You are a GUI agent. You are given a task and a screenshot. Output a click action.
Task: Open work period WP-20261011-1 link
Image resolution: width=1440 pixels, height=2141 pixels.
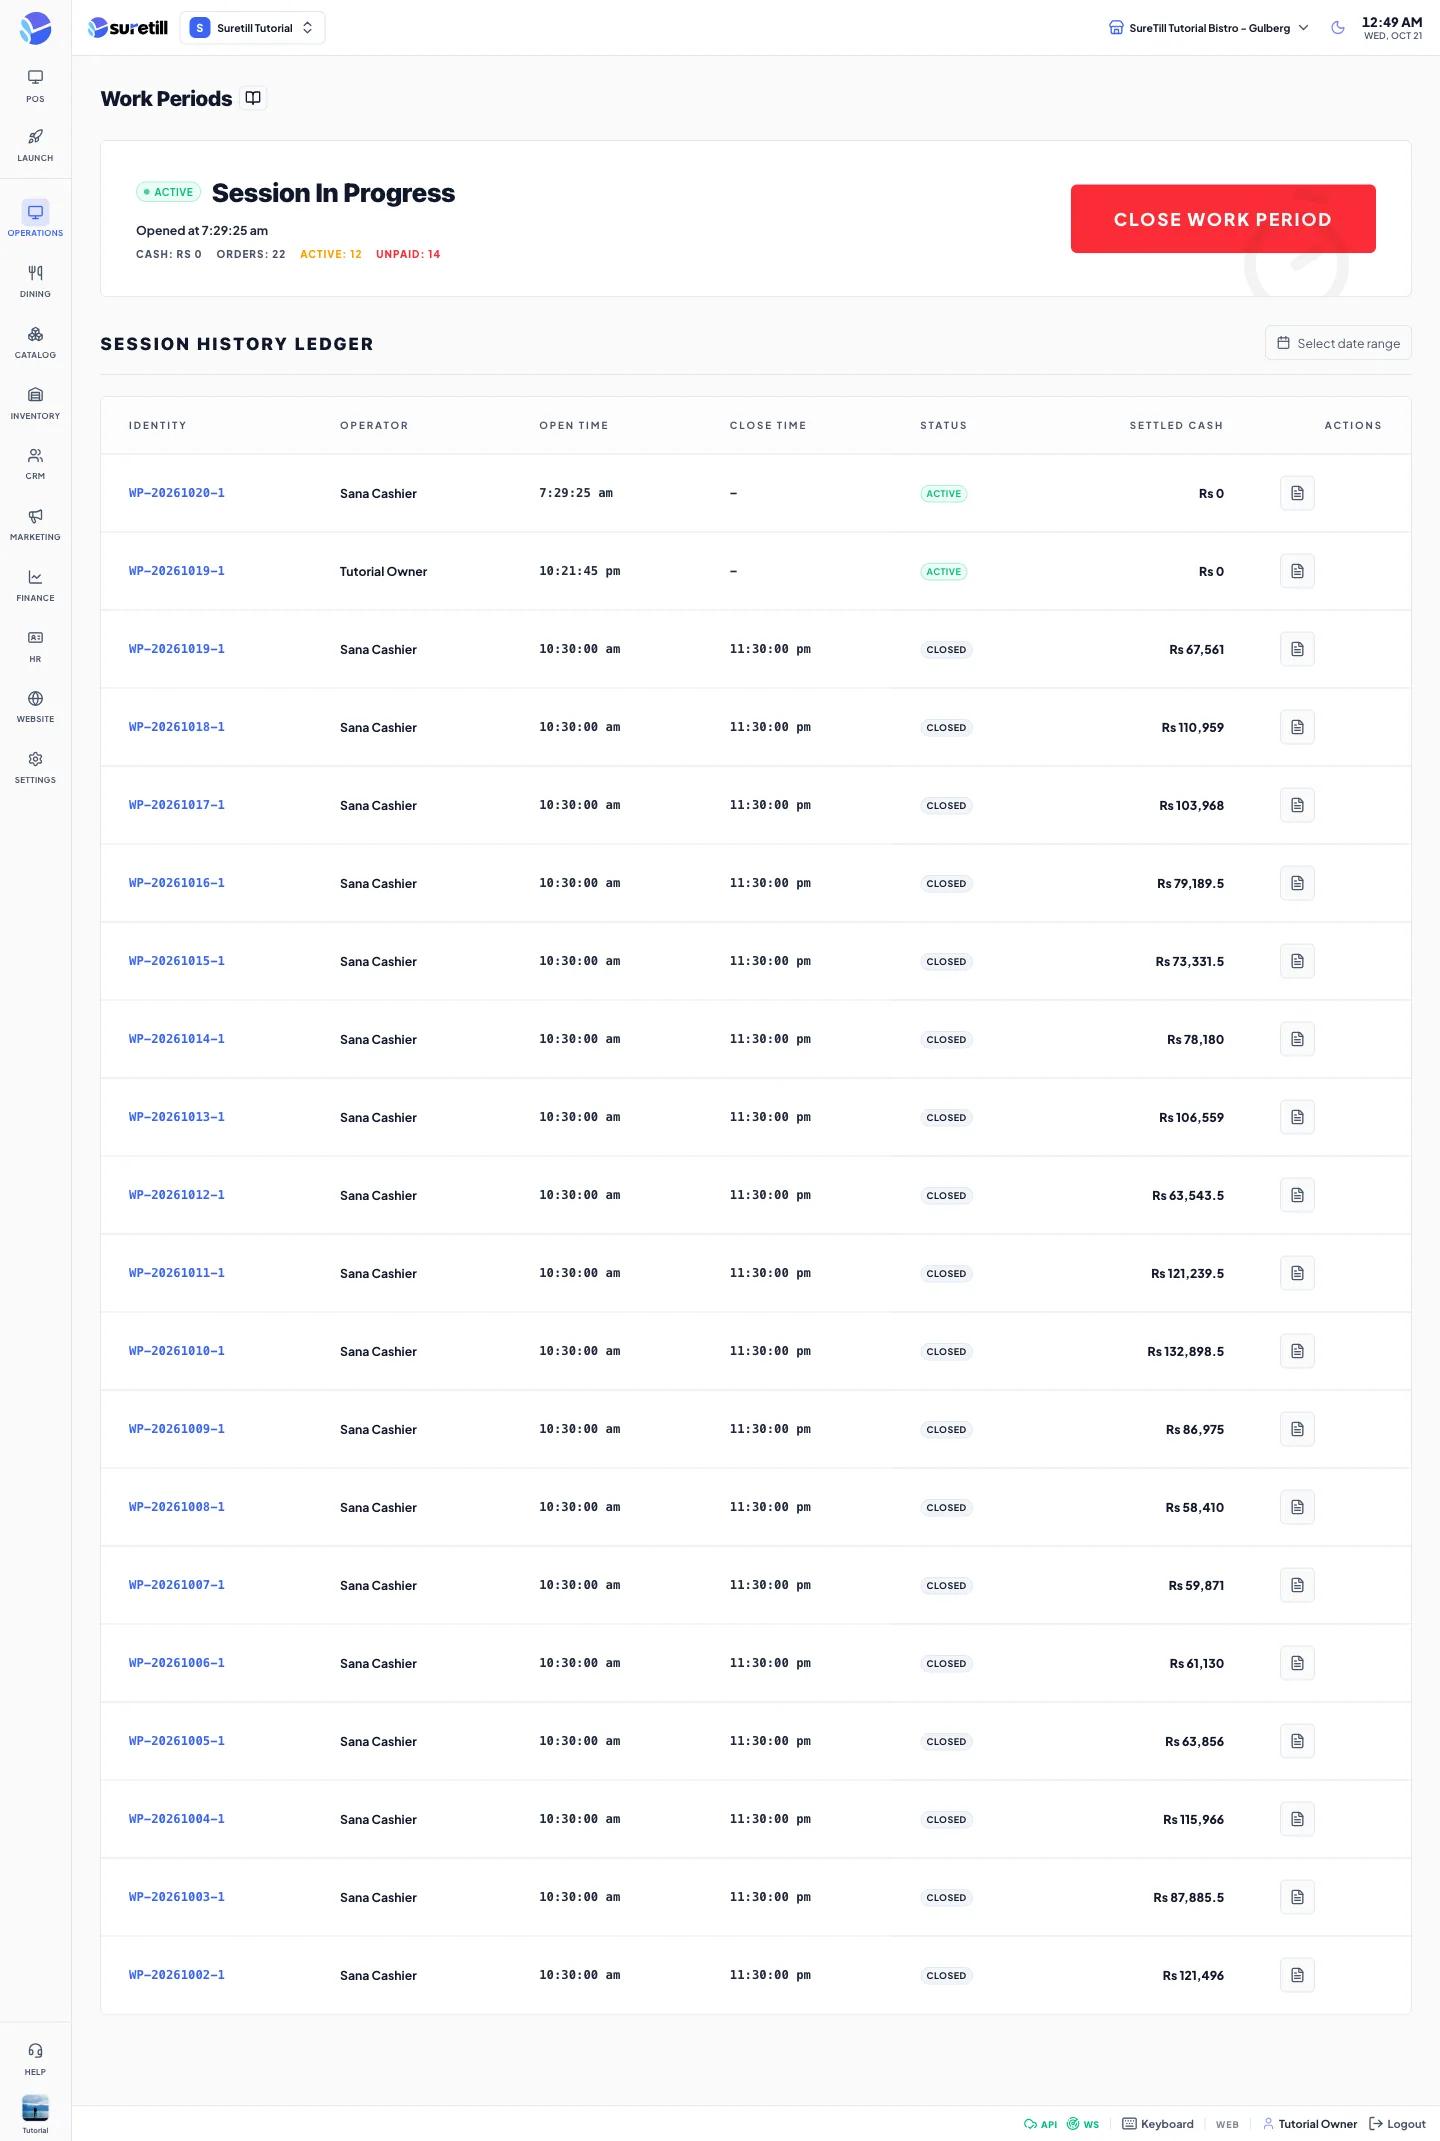[177, 1273]
